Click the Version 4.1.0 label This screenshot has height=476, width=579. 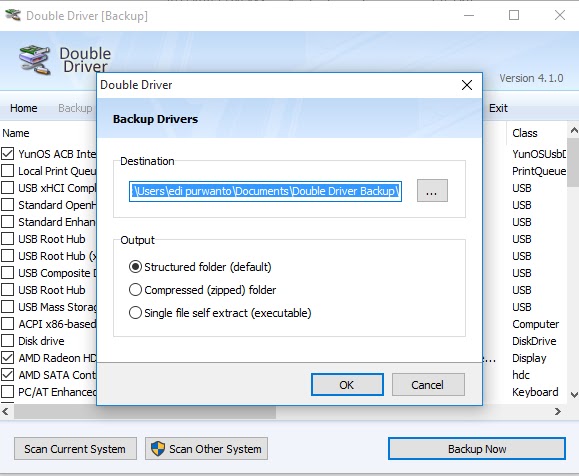pos(531,78)
